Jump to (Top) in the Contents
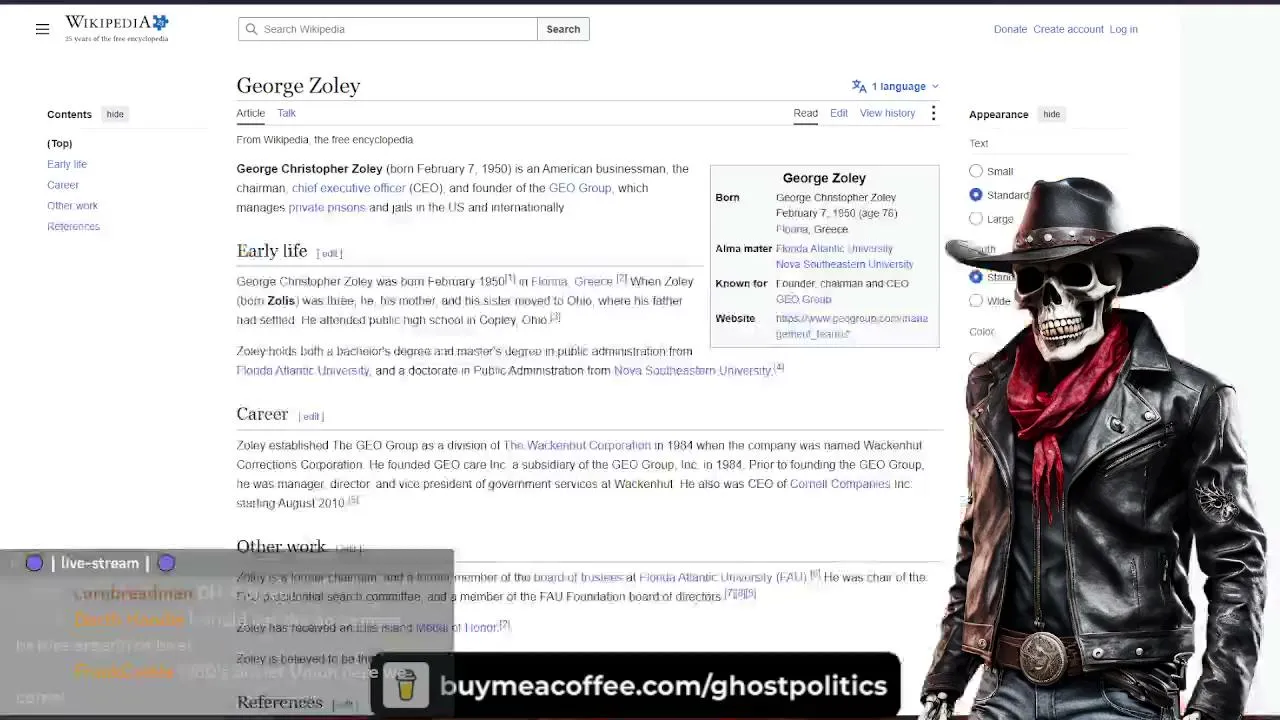The width and height of the screenshot is (1280, 720). click(x=60, y=143)
